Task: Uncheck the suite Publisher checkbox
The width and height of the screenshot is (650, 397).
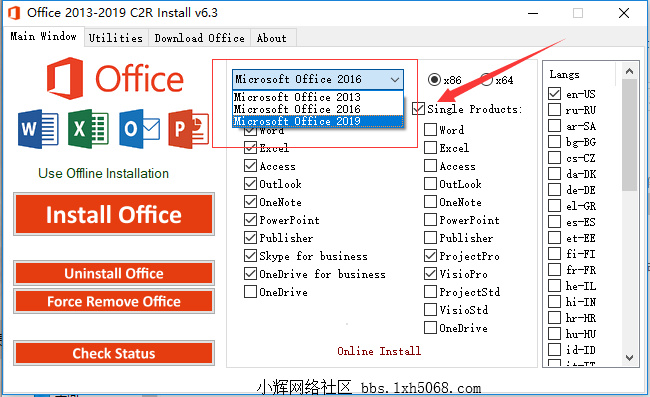Action: 250,238
